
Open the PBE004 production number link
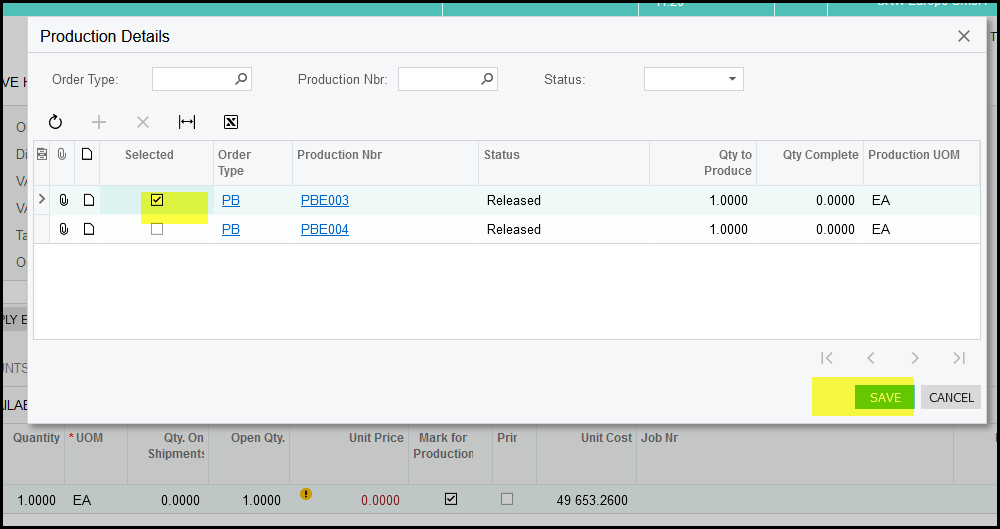325,229
